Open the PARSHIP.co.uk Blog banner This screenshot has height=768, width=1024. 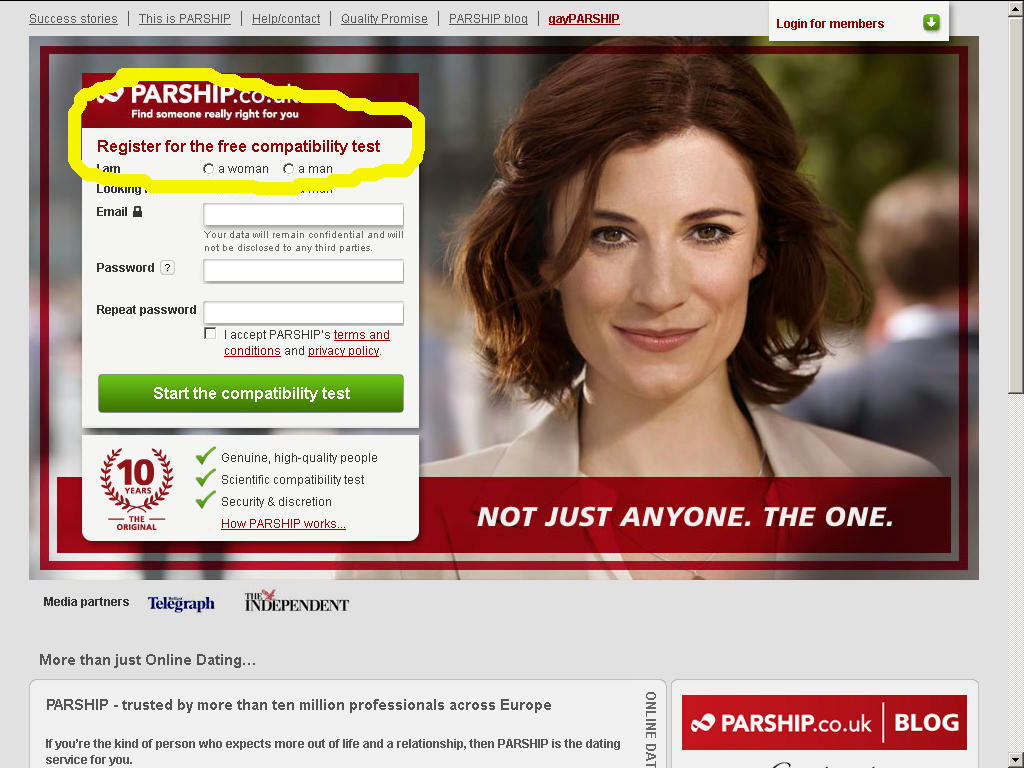pyautogui.click(x=824, y=722)
